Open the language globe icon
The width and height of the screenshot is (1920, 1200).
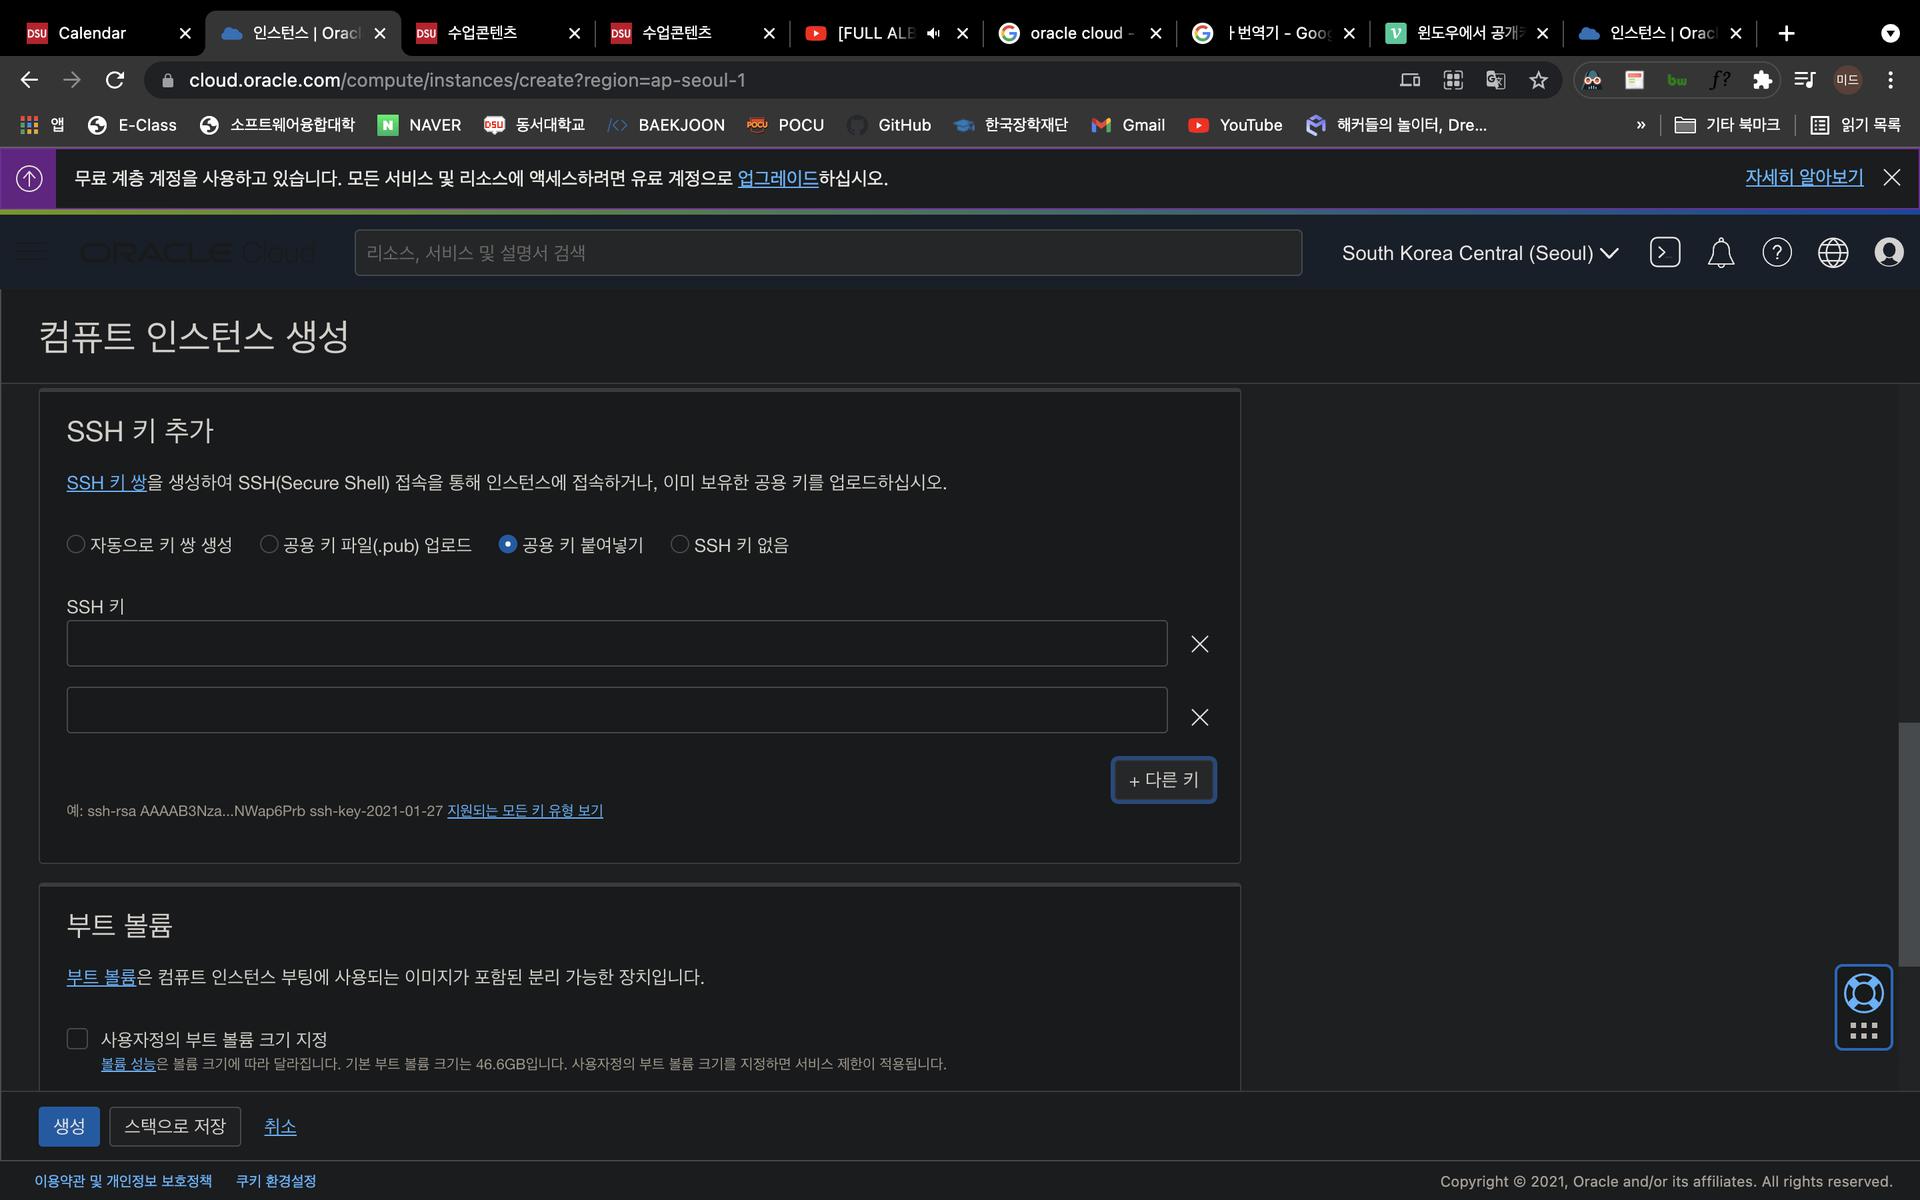click(x=1833, y=253)
